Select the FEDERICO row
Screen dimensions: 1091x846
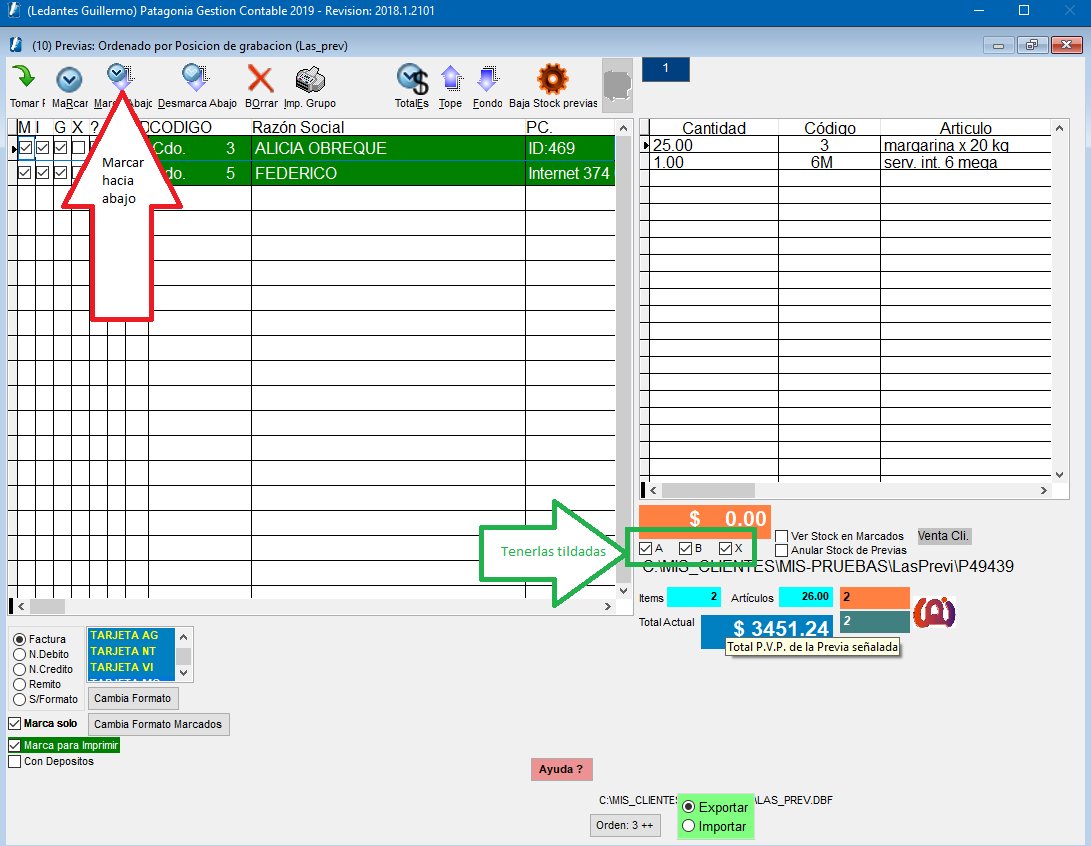(313, 173)
